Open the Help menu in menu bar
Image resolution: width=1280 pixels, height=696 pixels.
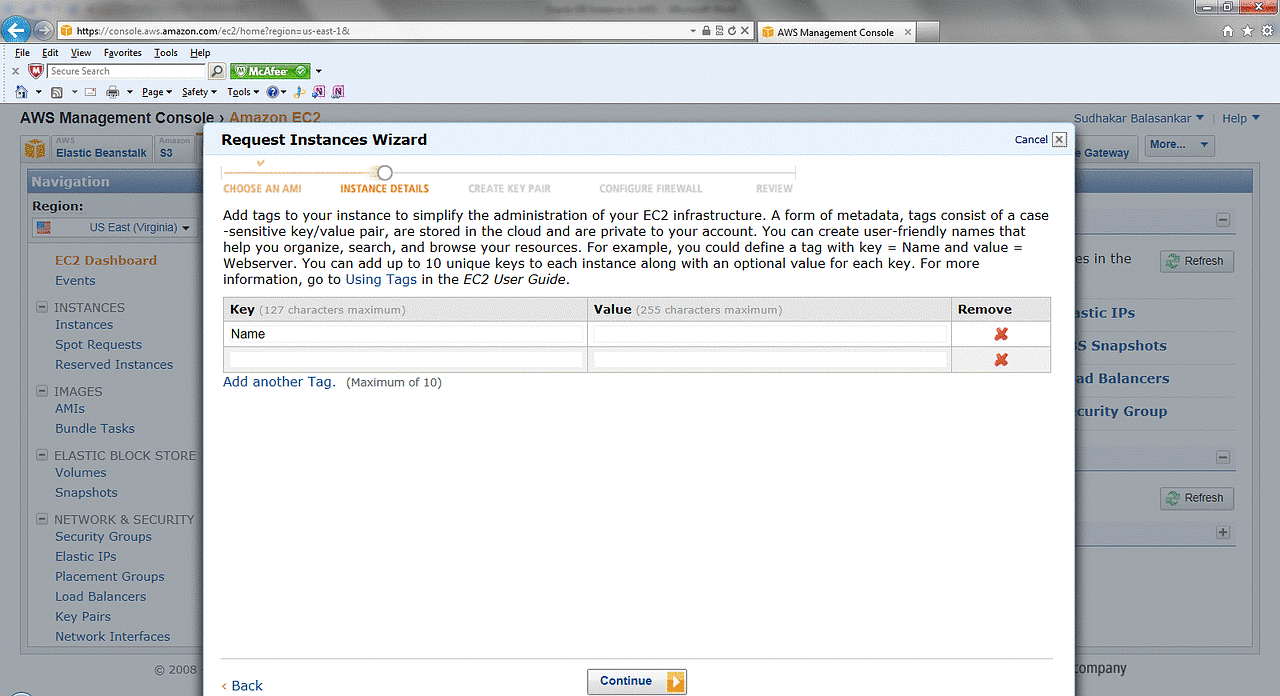click(x=200, y=53)
